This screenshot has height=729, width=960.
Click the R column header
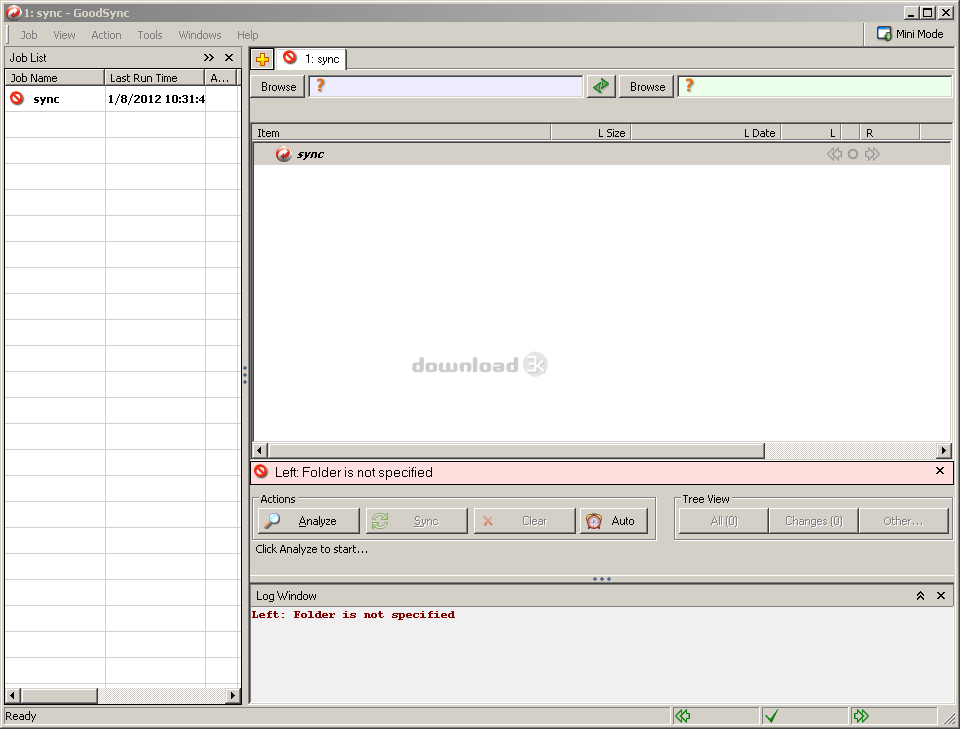click(890, 133)
